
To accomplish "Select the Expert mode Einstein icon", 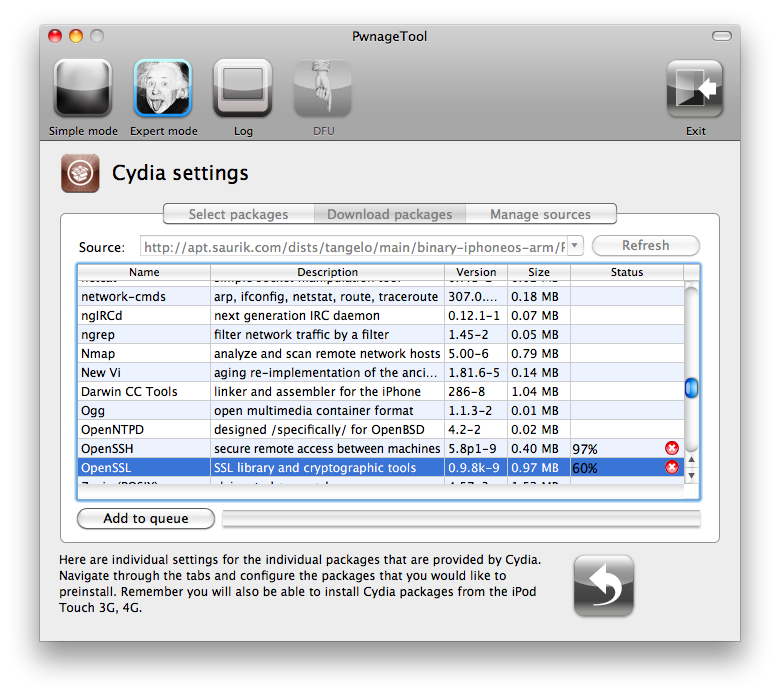I will [x=163, y=88].
